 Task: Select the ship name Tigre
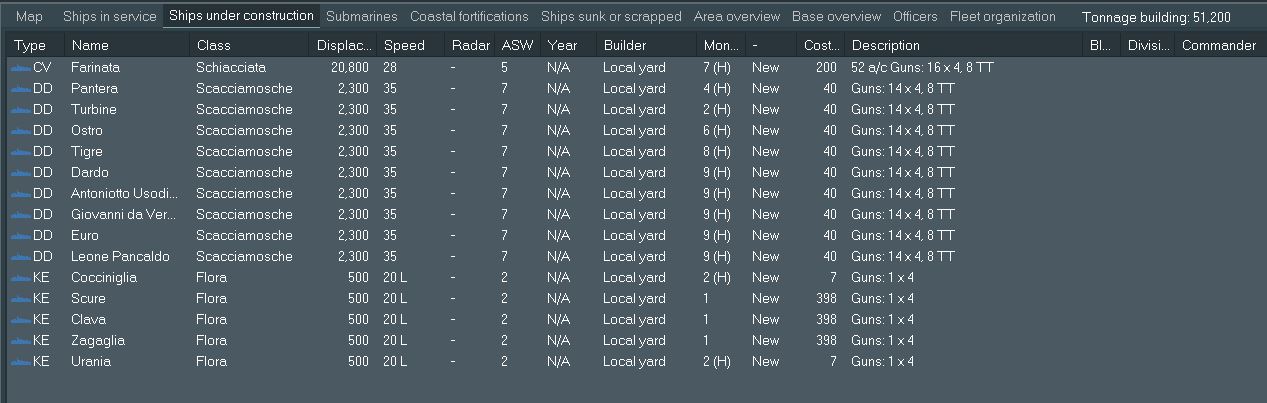click(x=86, y=152)
